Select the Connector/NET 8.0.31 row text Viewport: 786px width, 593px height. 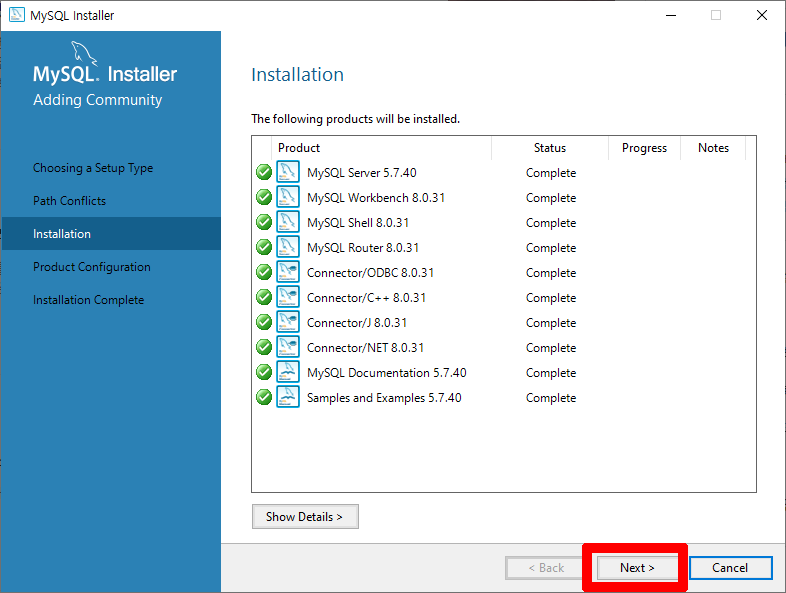pos(365,348)
